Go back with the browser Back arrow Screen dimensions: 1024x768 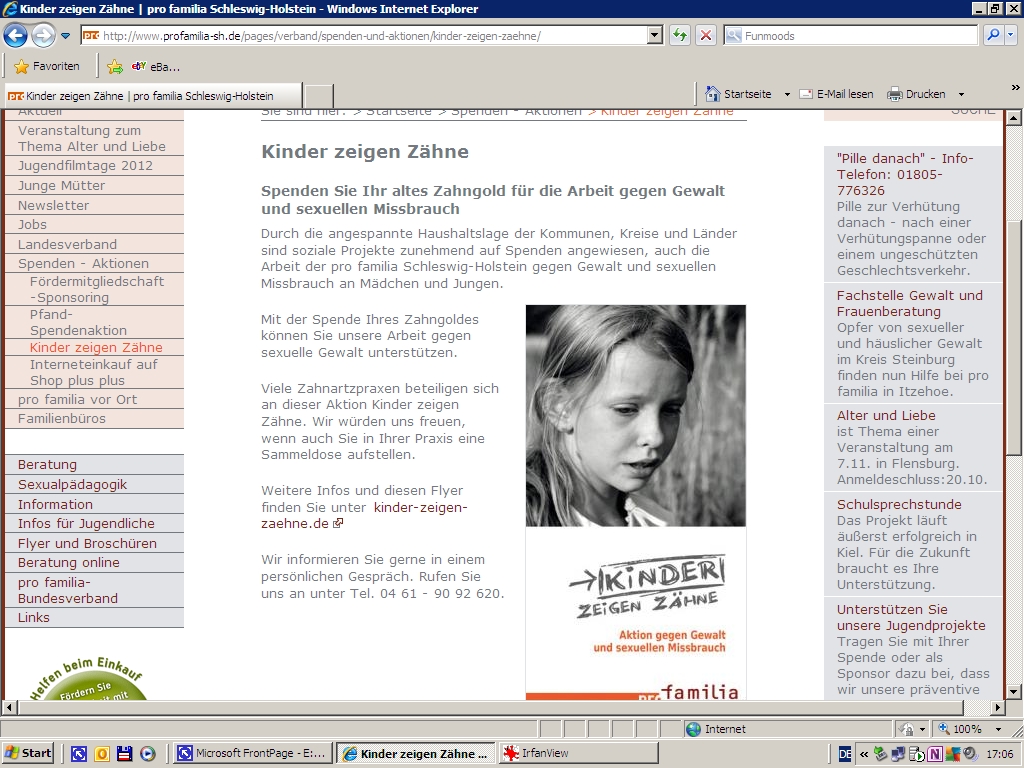tap(16, 35)
